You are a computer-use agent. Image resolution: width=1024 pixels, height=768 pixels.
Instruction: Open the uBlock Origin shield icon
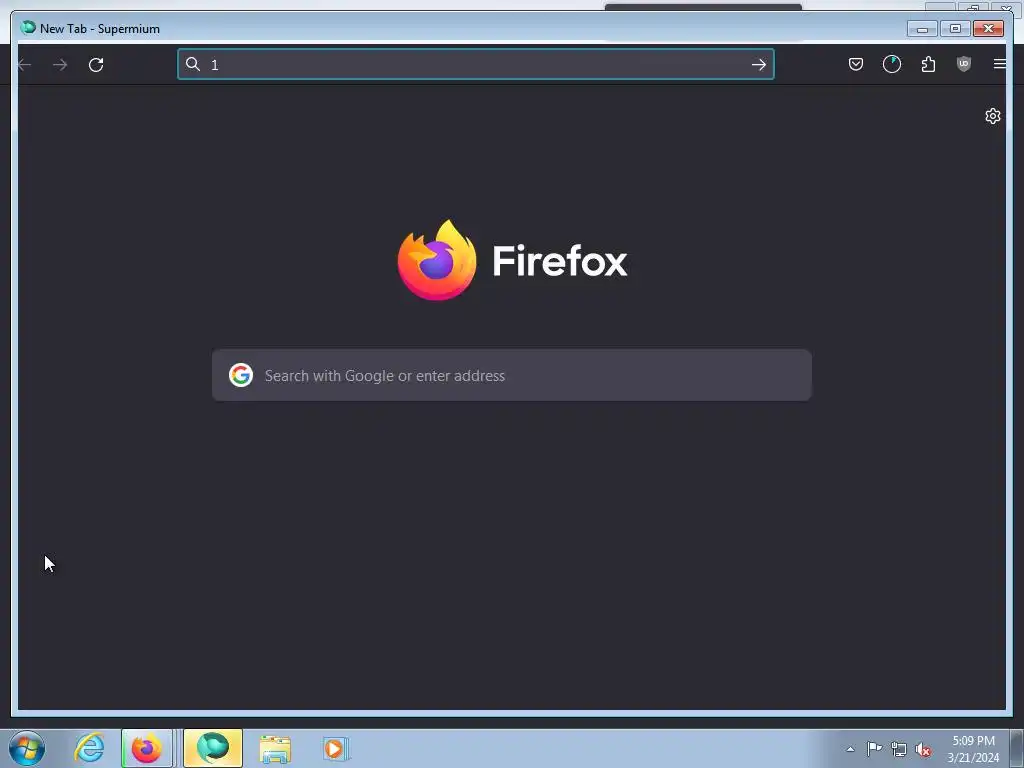point(964,64)
